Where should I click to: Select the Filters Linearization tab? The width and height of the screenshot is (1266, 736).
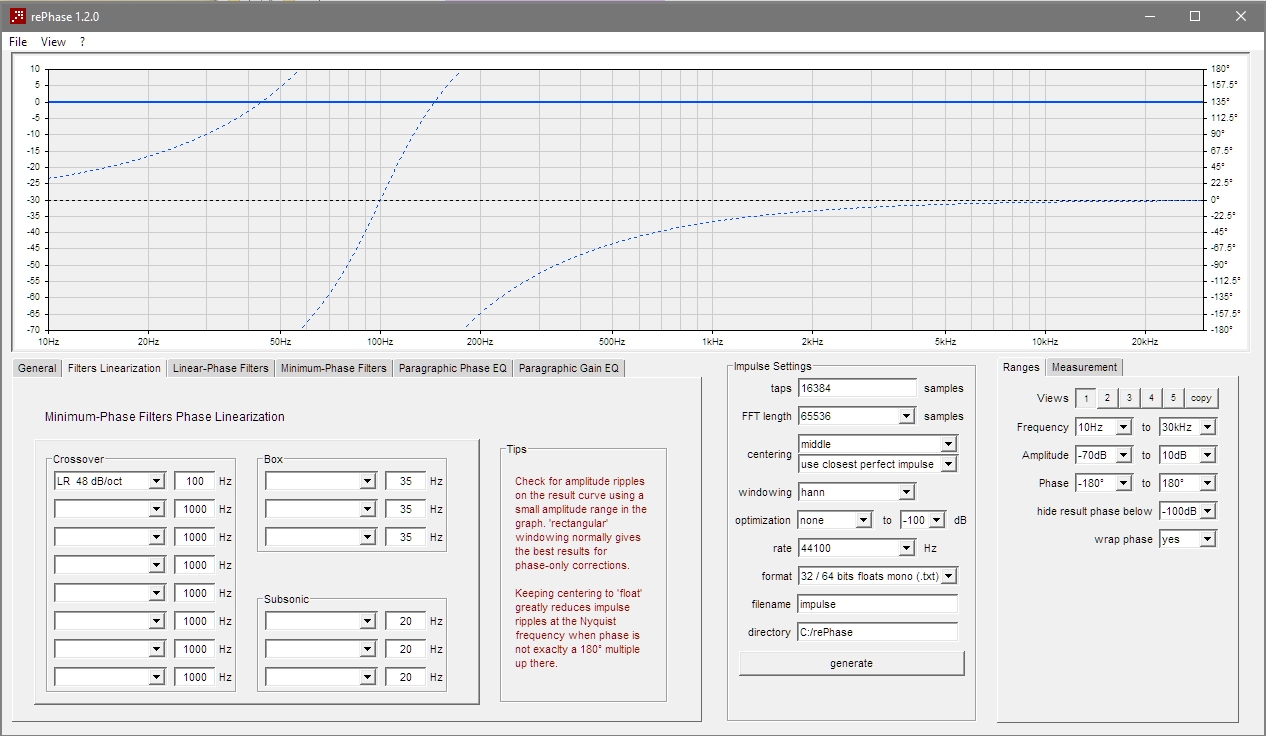coord(114,368)
